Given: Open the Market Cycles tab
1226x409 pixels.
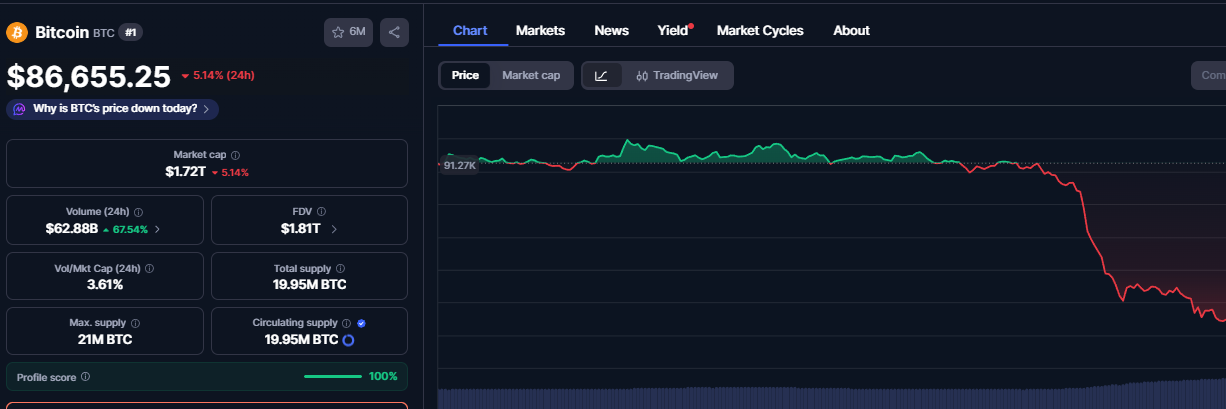Looking at the screenshot, I should point(760,30).
